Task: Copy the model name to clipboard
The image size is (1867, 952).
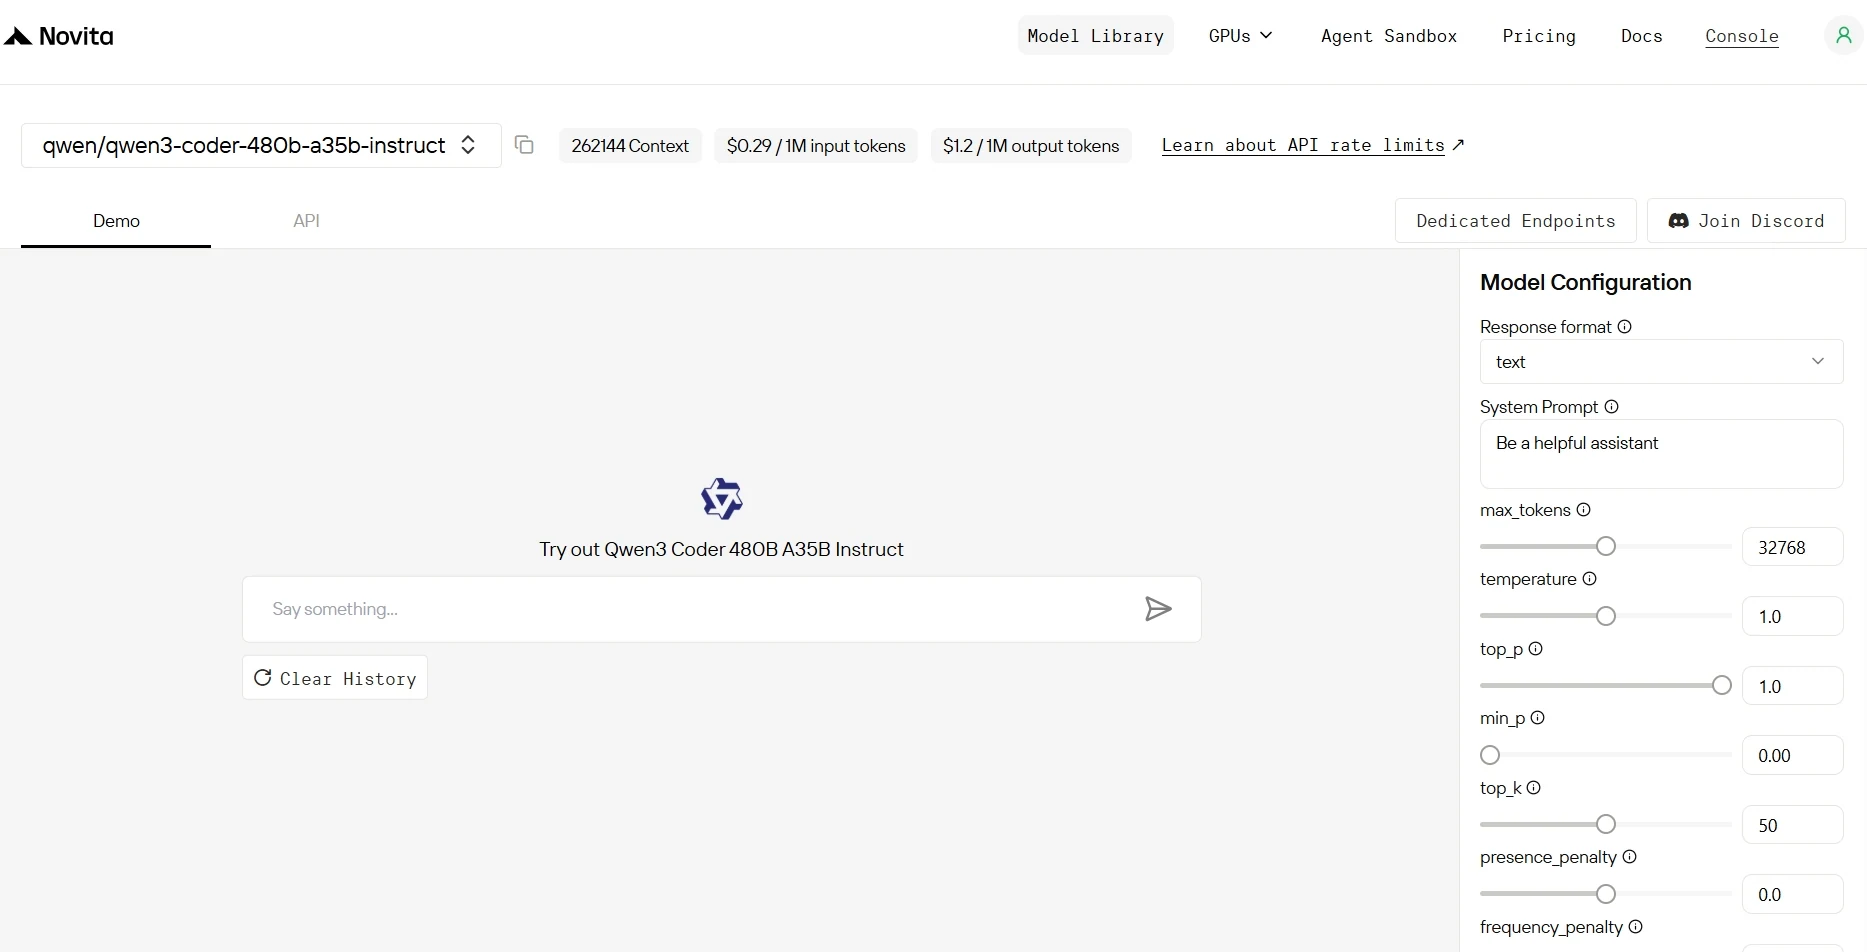Action: [524, 145]
